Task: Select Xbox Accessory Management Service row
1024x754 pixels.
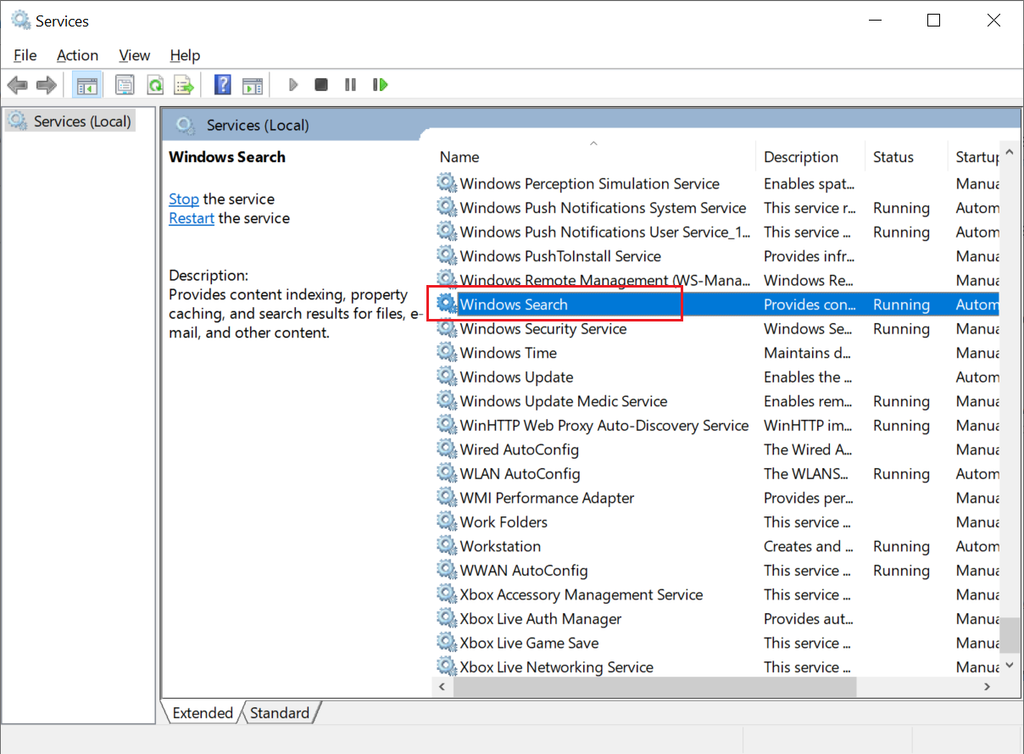Action: point(716,594)
